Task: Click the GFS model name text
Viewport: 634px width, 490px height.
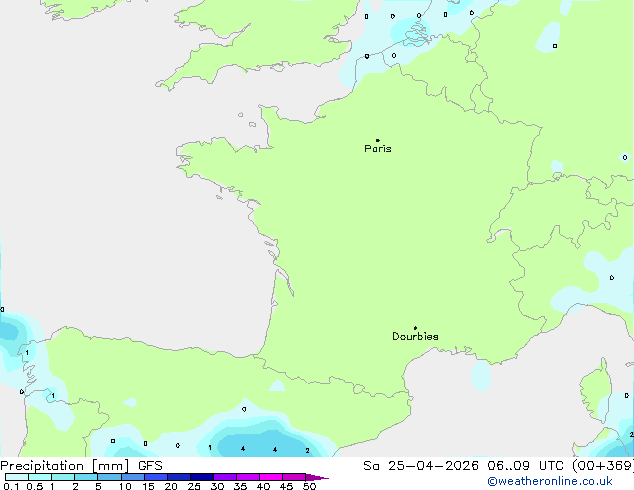Action: pos(150,466)
